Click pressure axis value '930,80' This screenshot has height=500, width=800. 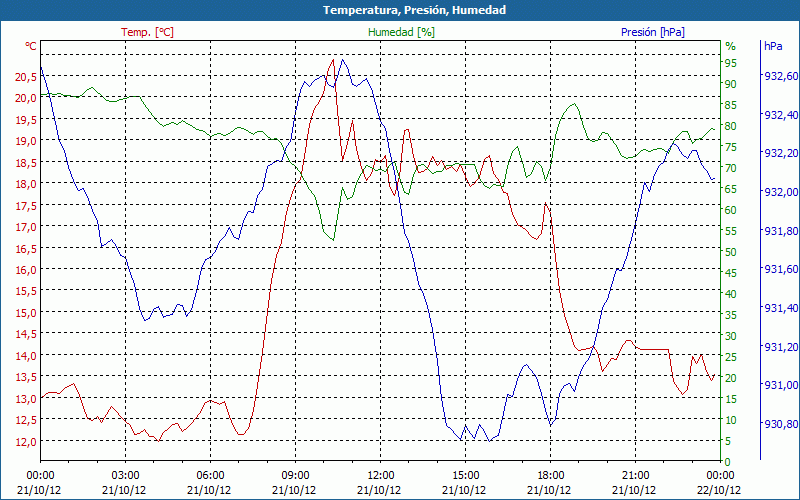[780, 424]
